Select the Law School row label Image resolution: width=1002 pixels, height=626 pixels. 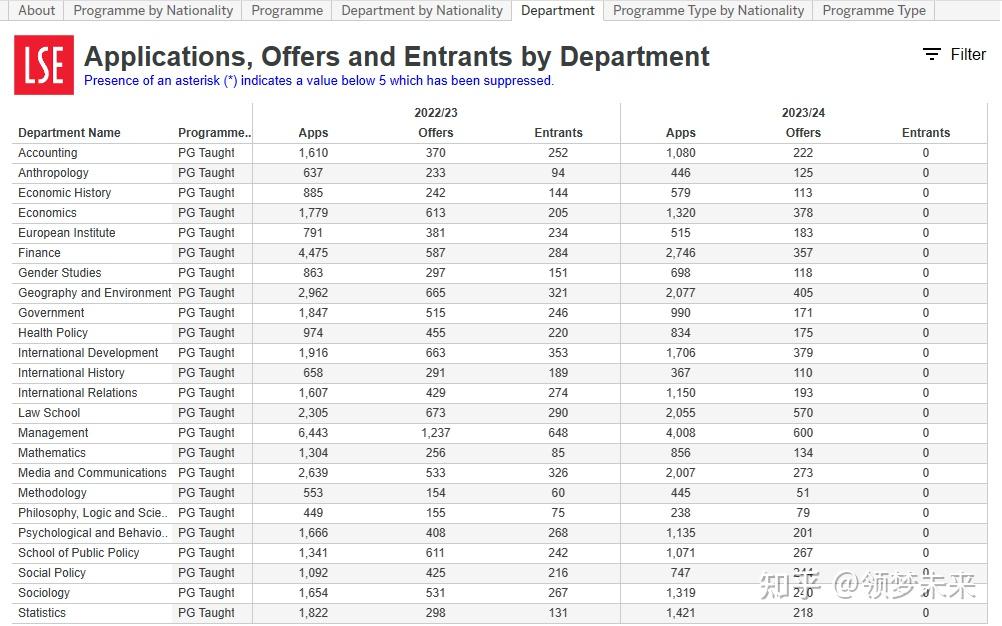tap(49, 413)
